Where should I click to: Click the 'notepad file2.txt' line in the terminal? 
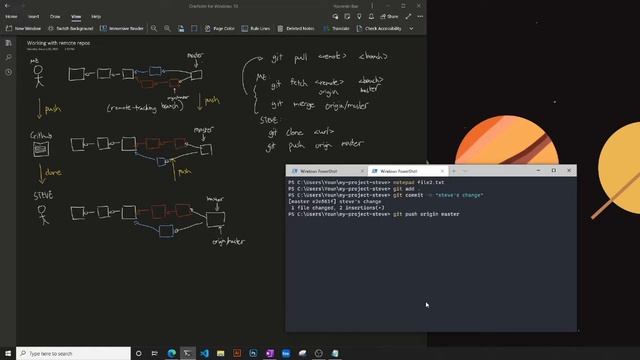[366, 182]
